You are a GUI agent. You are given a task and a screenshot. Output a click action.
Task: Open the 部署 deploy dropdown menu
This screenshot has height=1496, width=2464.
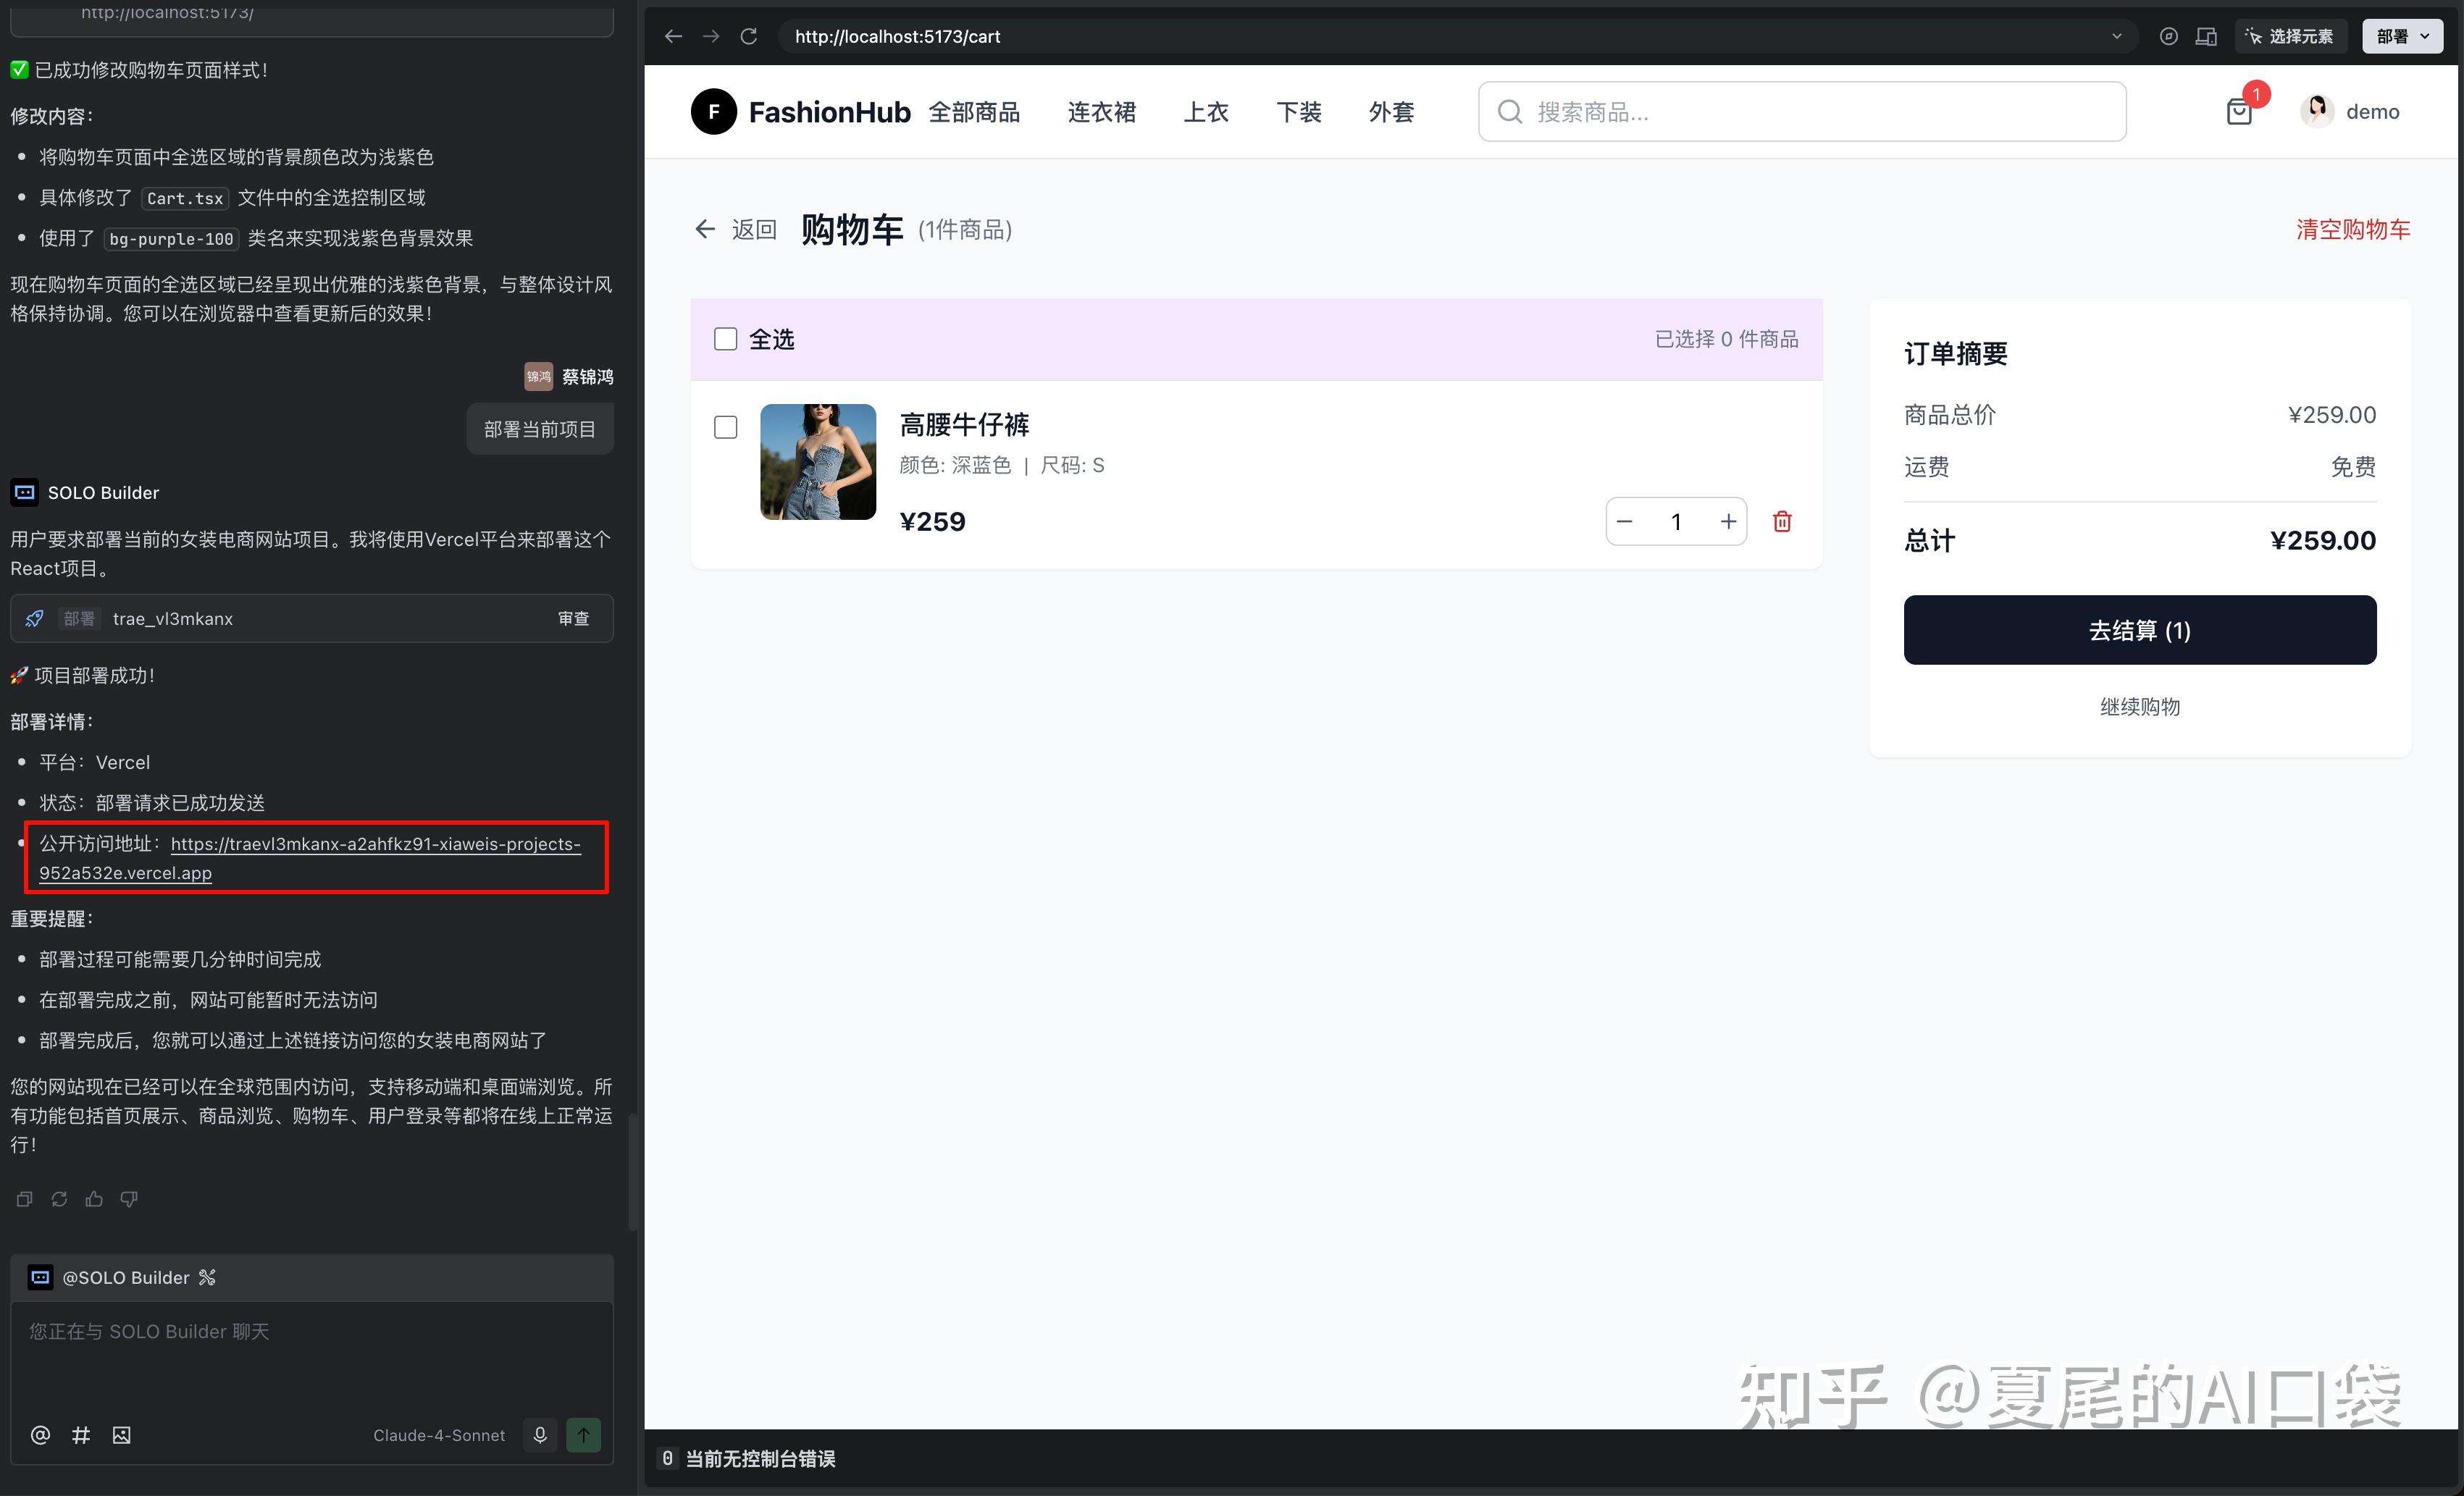[x=2402, y=35]
